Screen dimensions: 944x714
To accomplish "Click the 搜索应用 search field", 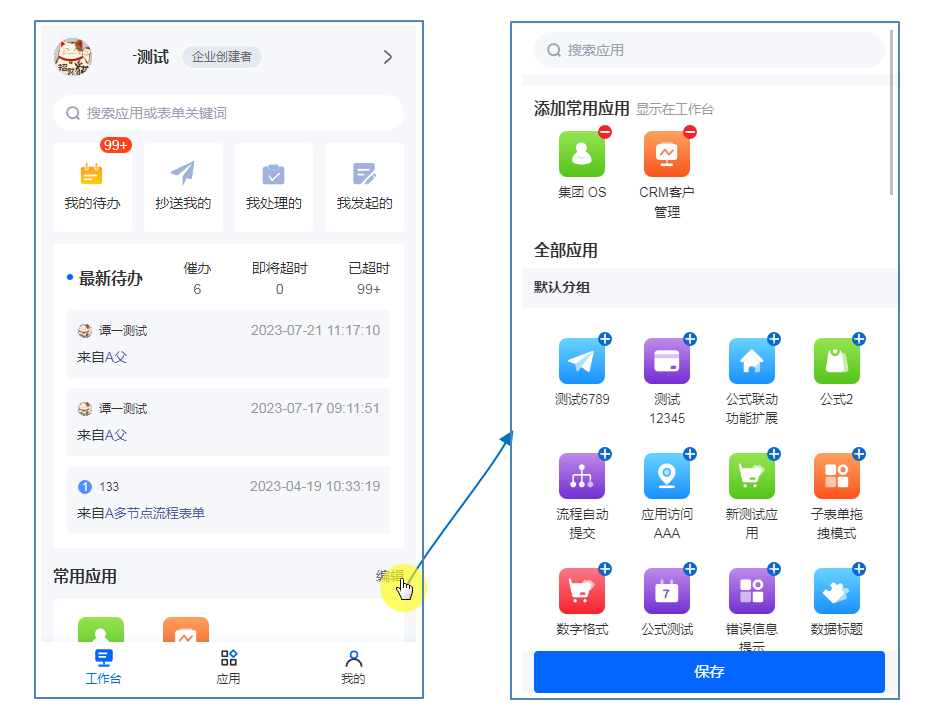I will click(708, 50).
